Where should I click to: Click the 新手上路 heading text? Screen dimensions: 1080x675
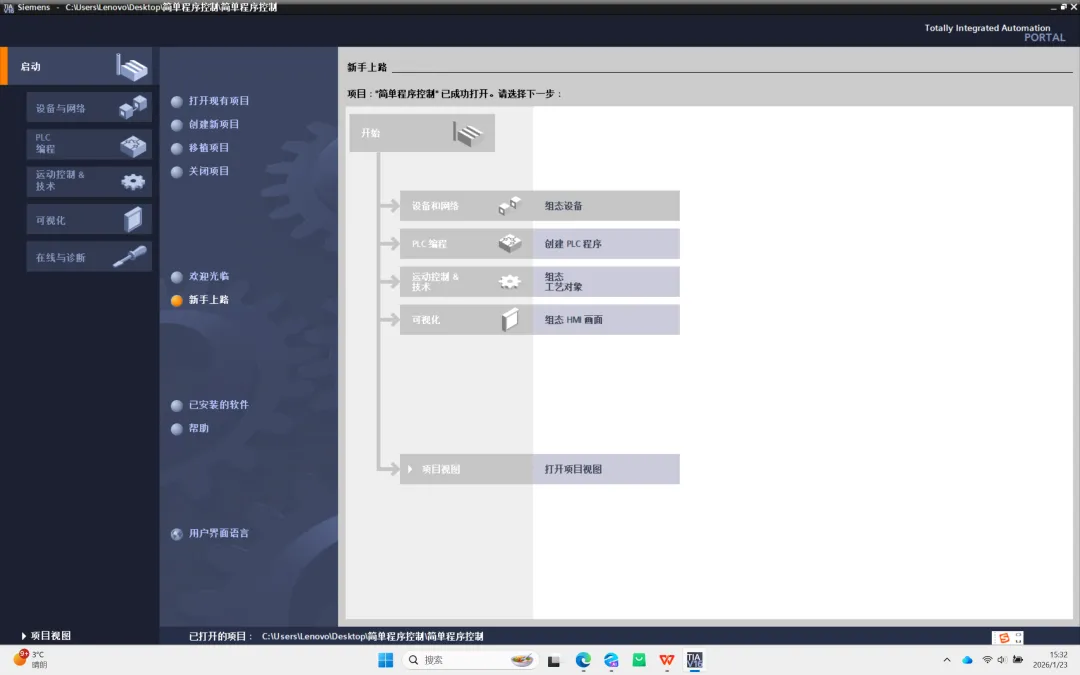[x=367, y=67]
